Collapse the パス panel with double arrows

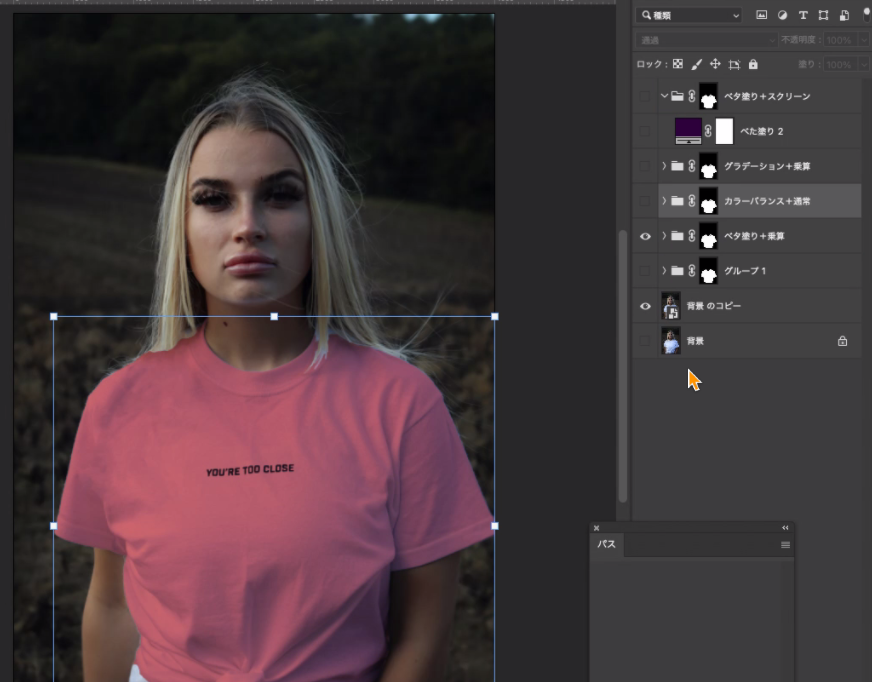pyautogui.click(x=785, y=527)
